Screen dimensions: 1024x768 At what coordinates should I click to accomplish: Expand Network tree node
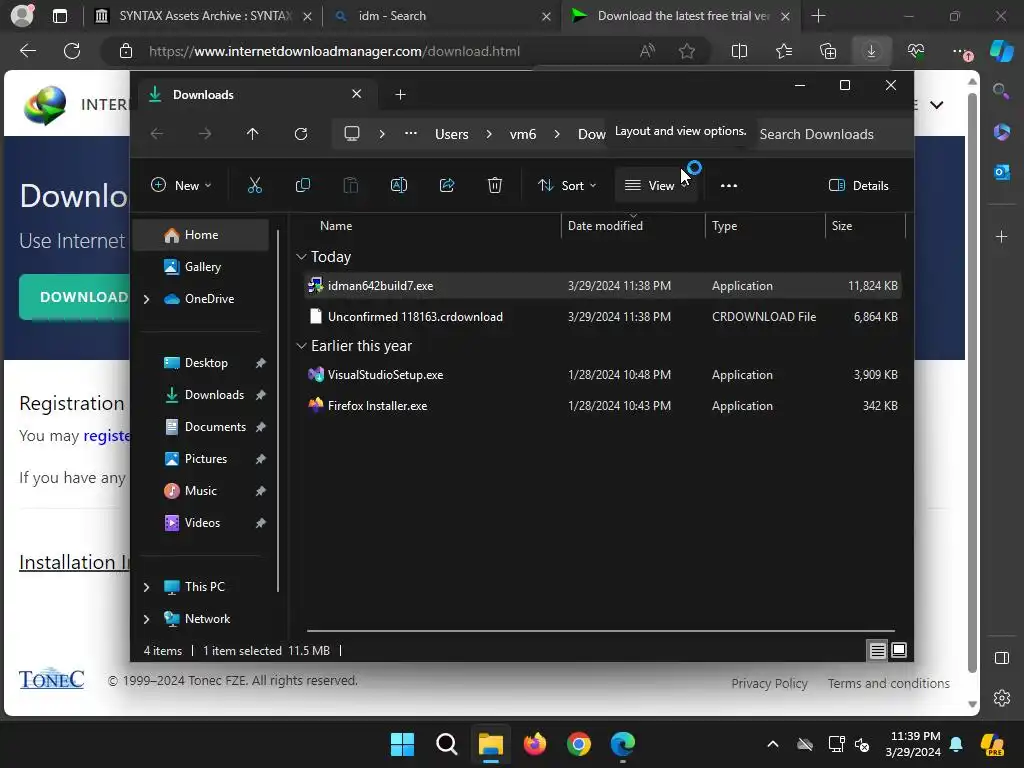[x=147, y=619]
